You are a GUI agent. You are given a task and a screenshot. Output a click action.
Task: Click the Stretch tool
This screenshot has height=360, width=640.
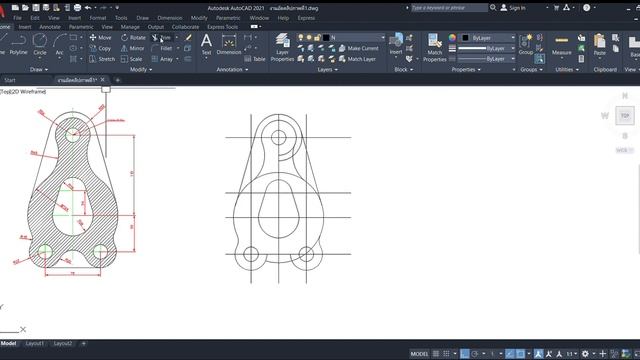pos(102,59)
